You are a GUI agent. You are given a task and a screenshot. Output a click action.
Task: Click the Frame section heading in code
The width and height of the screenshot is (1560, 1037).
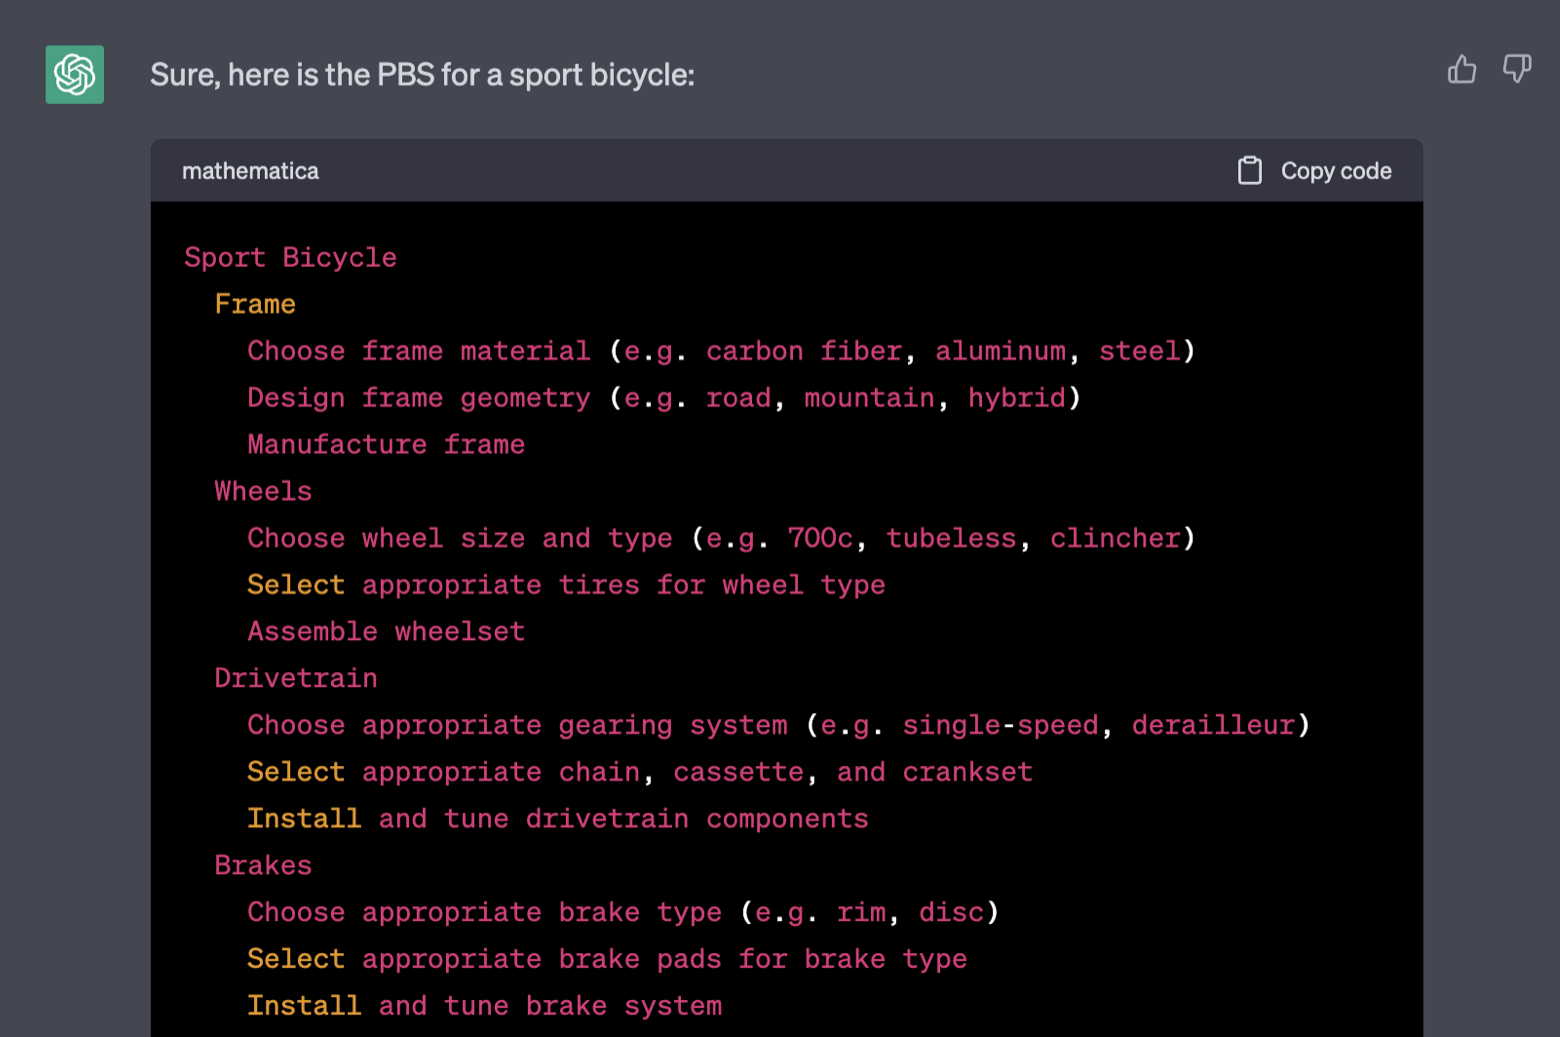(255, 304)
